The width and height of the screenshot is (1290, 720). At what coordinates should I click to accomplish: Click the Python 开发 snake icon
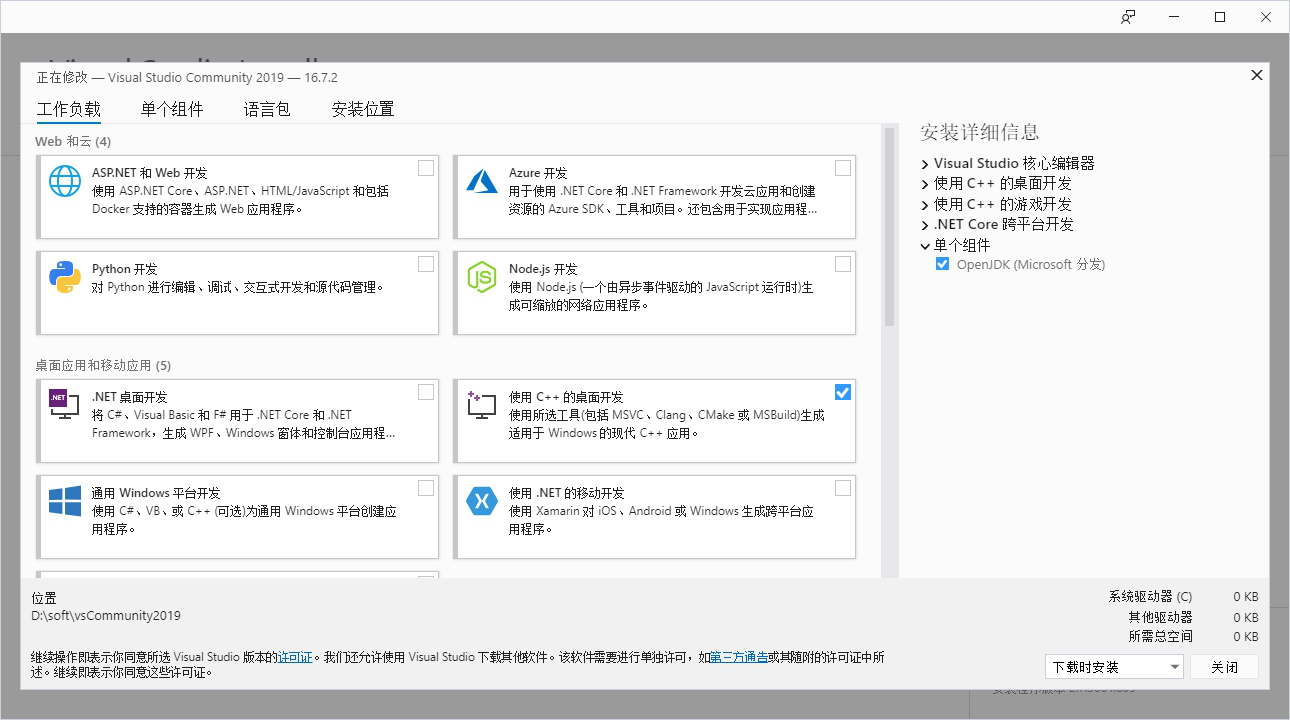(x=64, y=276)
